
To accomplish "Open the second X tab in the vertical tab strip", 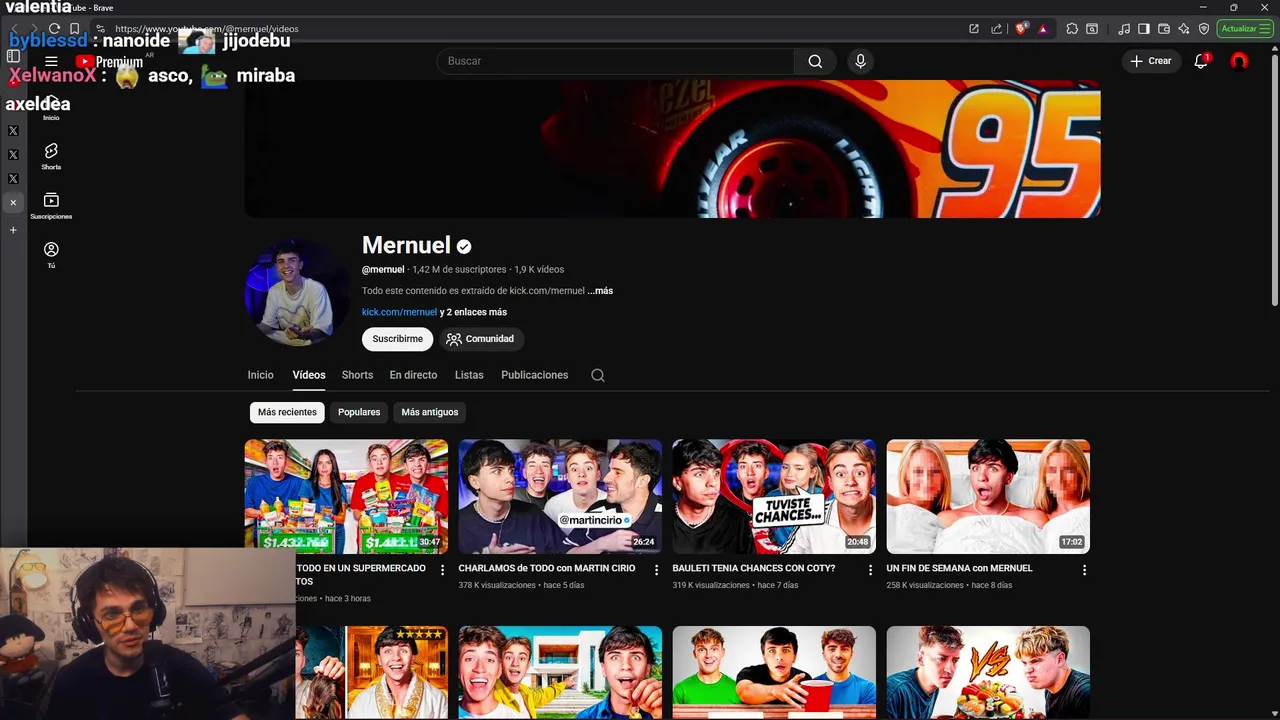I will pos(13,155).
